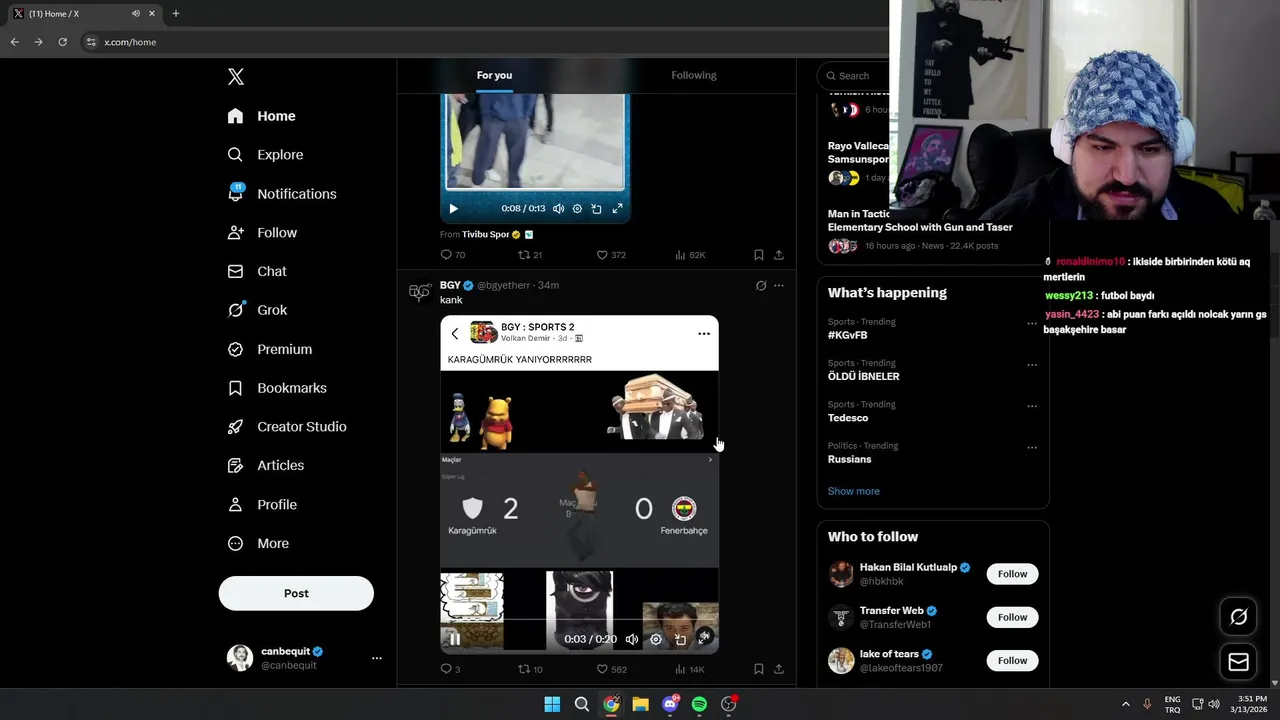The height and width of the screenshot is (720, 1280).
Task: Open Bookmarks in the sidebar
Action: 277,388
